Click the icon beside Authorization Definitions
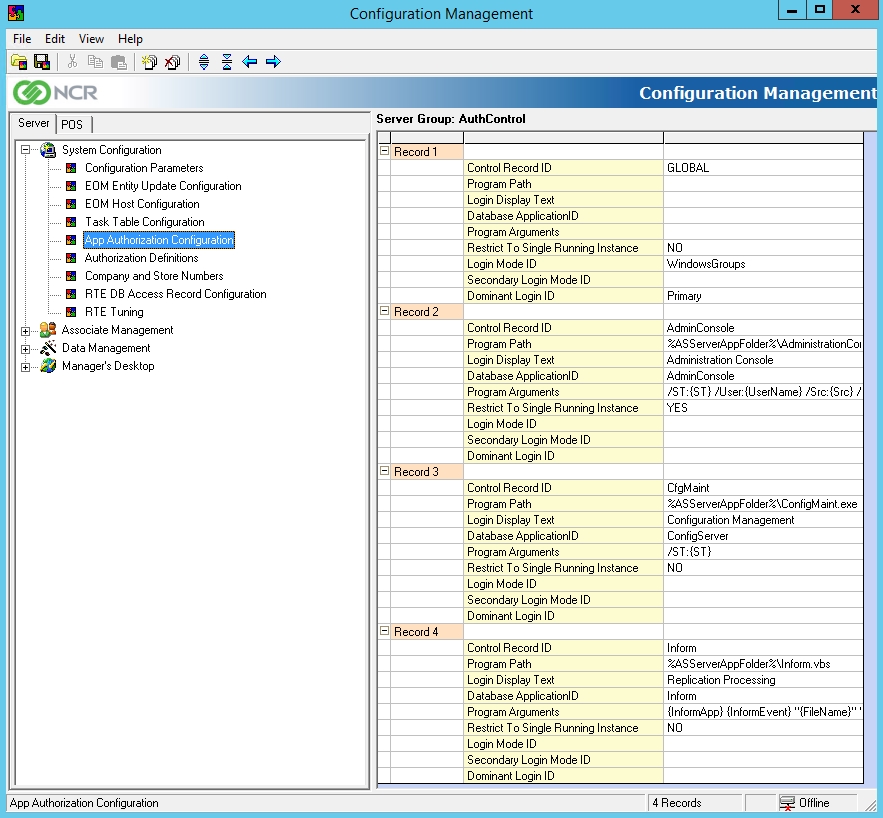This screenshot has height=818, width=883. coord(71,258)
